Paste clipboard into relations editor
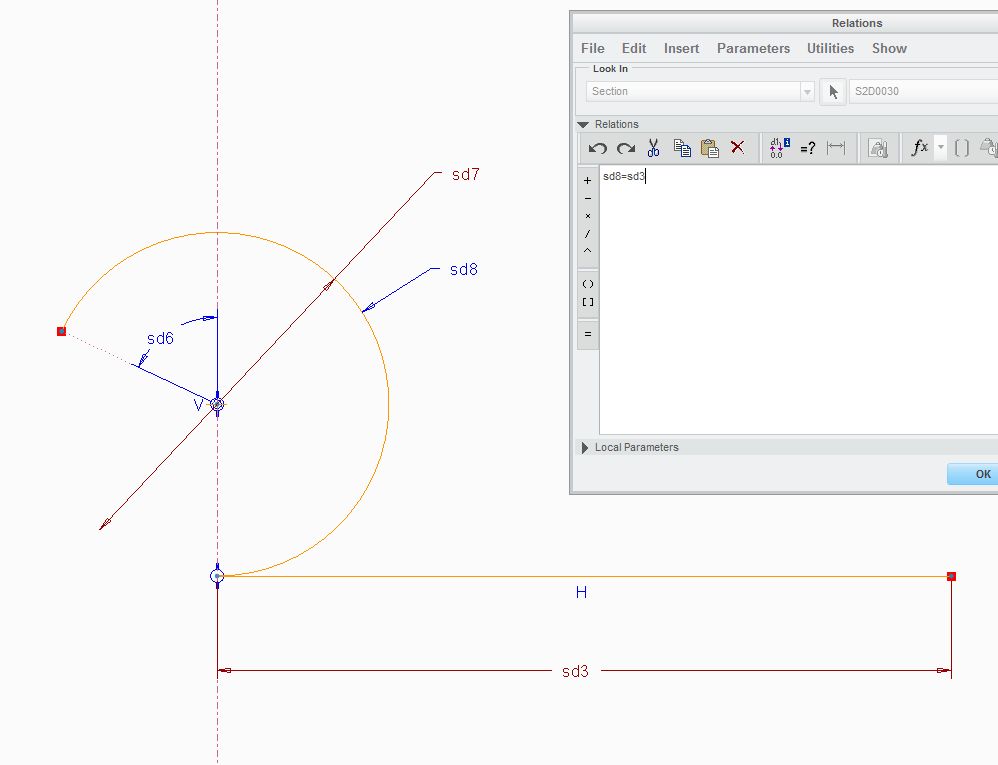Screen dimensions: 998x765 (710, 148)
